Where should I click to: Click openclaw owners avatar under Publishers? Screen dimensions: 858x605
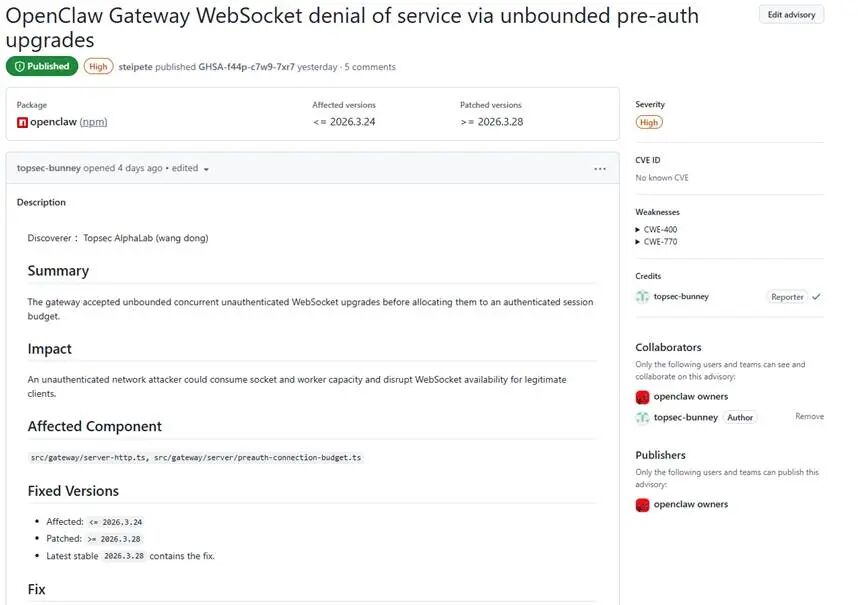point(642,505)
